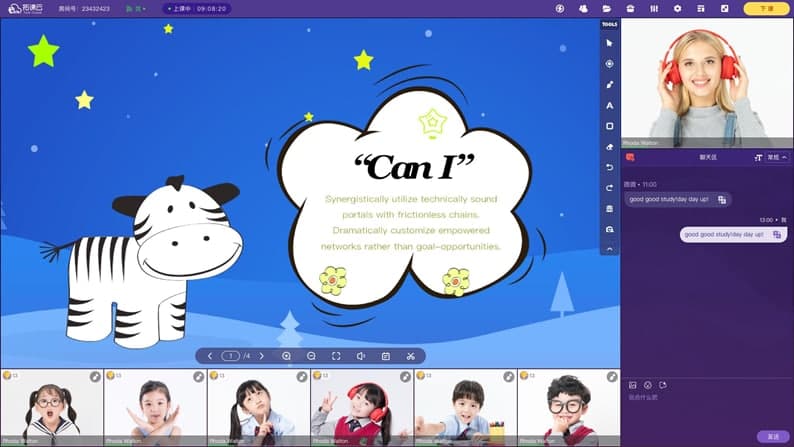Screen dimensions: 794x447
Task: Expand the network status dropdown
Action: 137,8
